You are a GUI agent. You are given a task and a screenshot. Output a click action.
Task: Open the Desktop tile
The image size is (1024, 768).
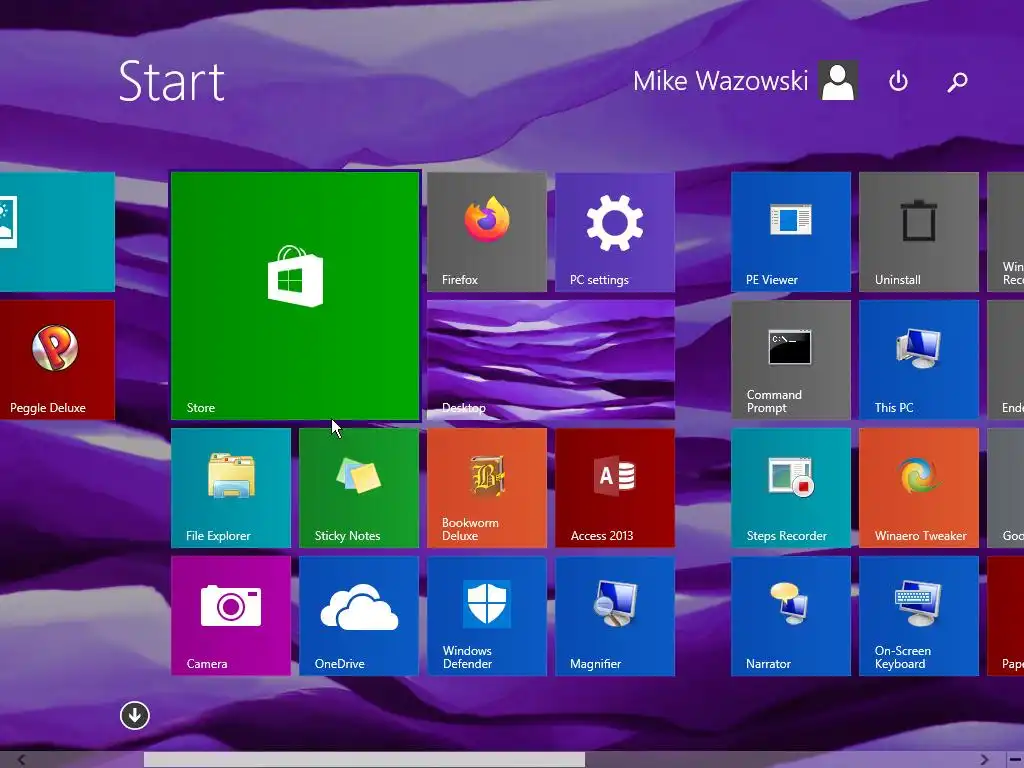click(551, 360)
